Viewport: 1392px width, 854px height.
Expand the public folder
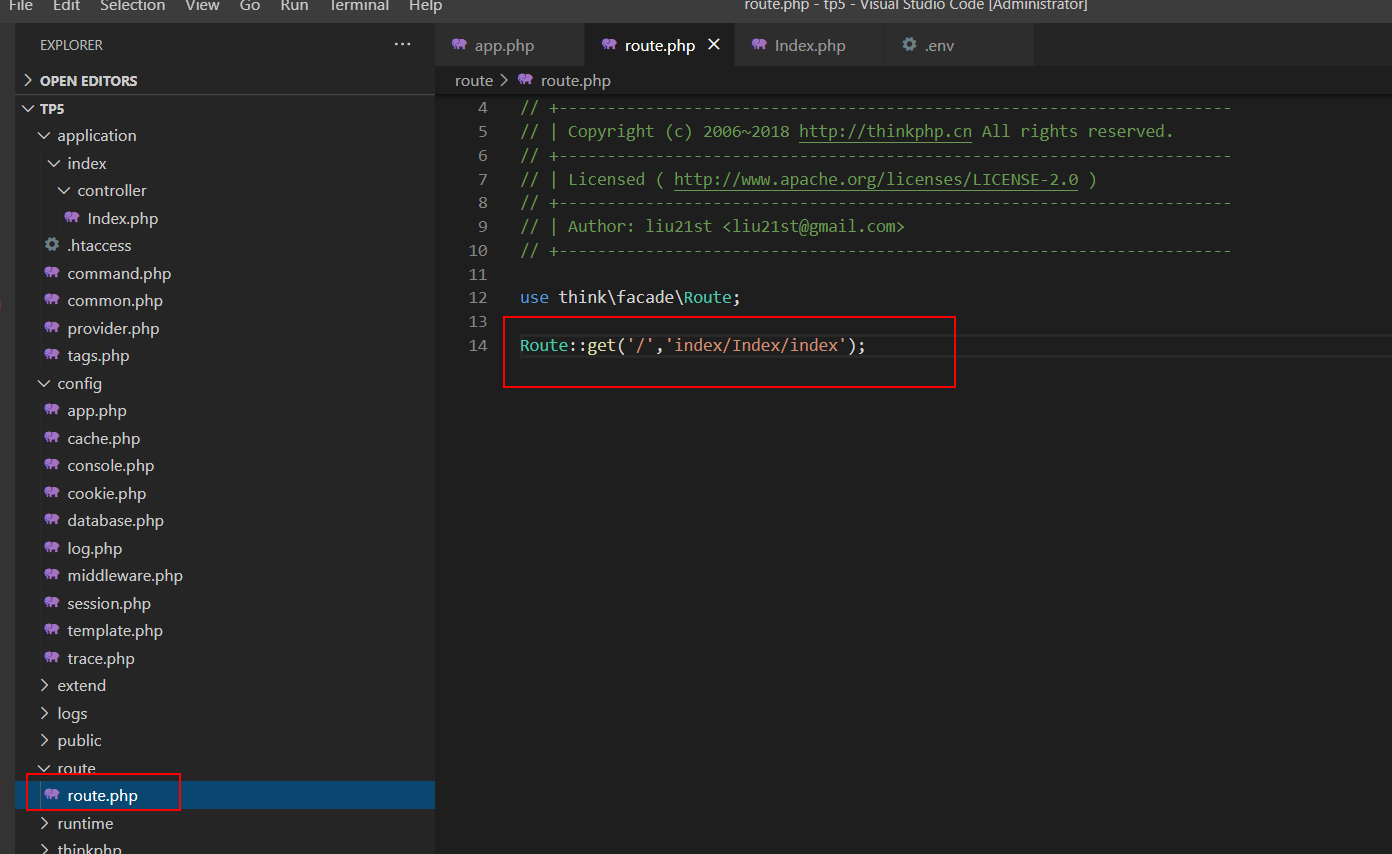(x=43, y=740)
